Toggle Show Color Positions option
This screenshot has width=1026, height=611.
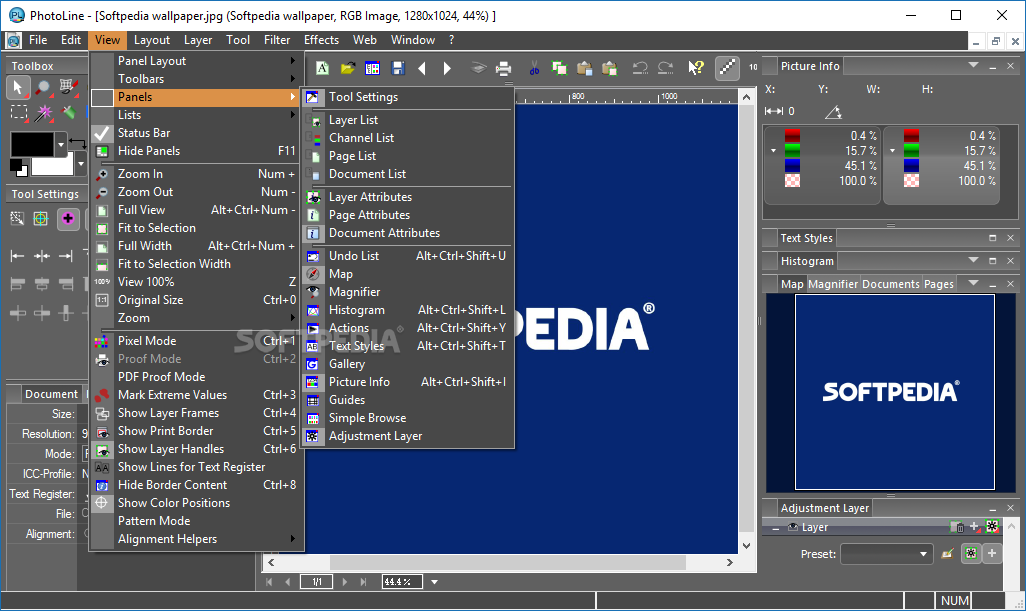[196, 503]
